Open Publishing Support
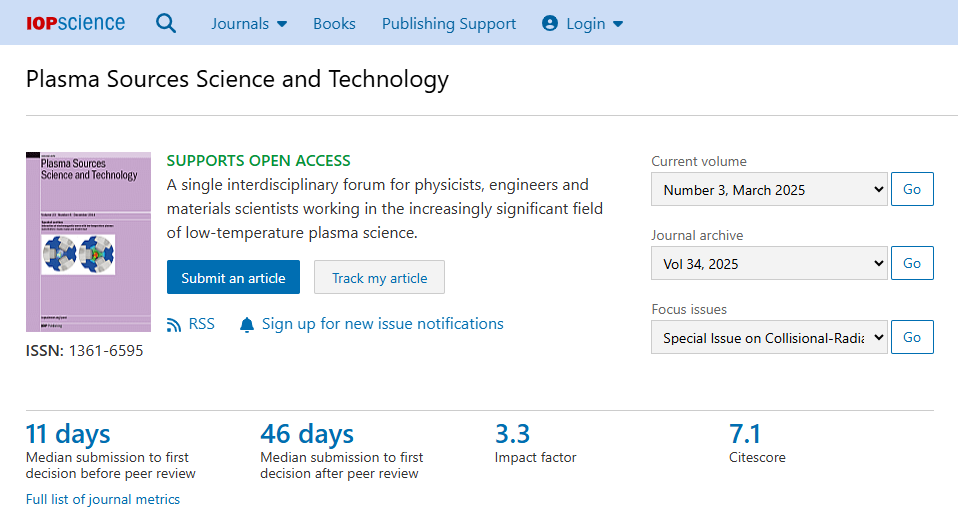 449,23
